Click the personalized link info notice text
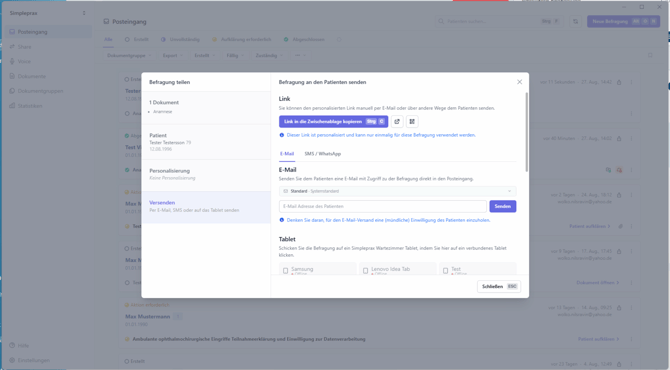Viewport: 670px width, 370px height. pyautogui.click(x=381, y=135)
